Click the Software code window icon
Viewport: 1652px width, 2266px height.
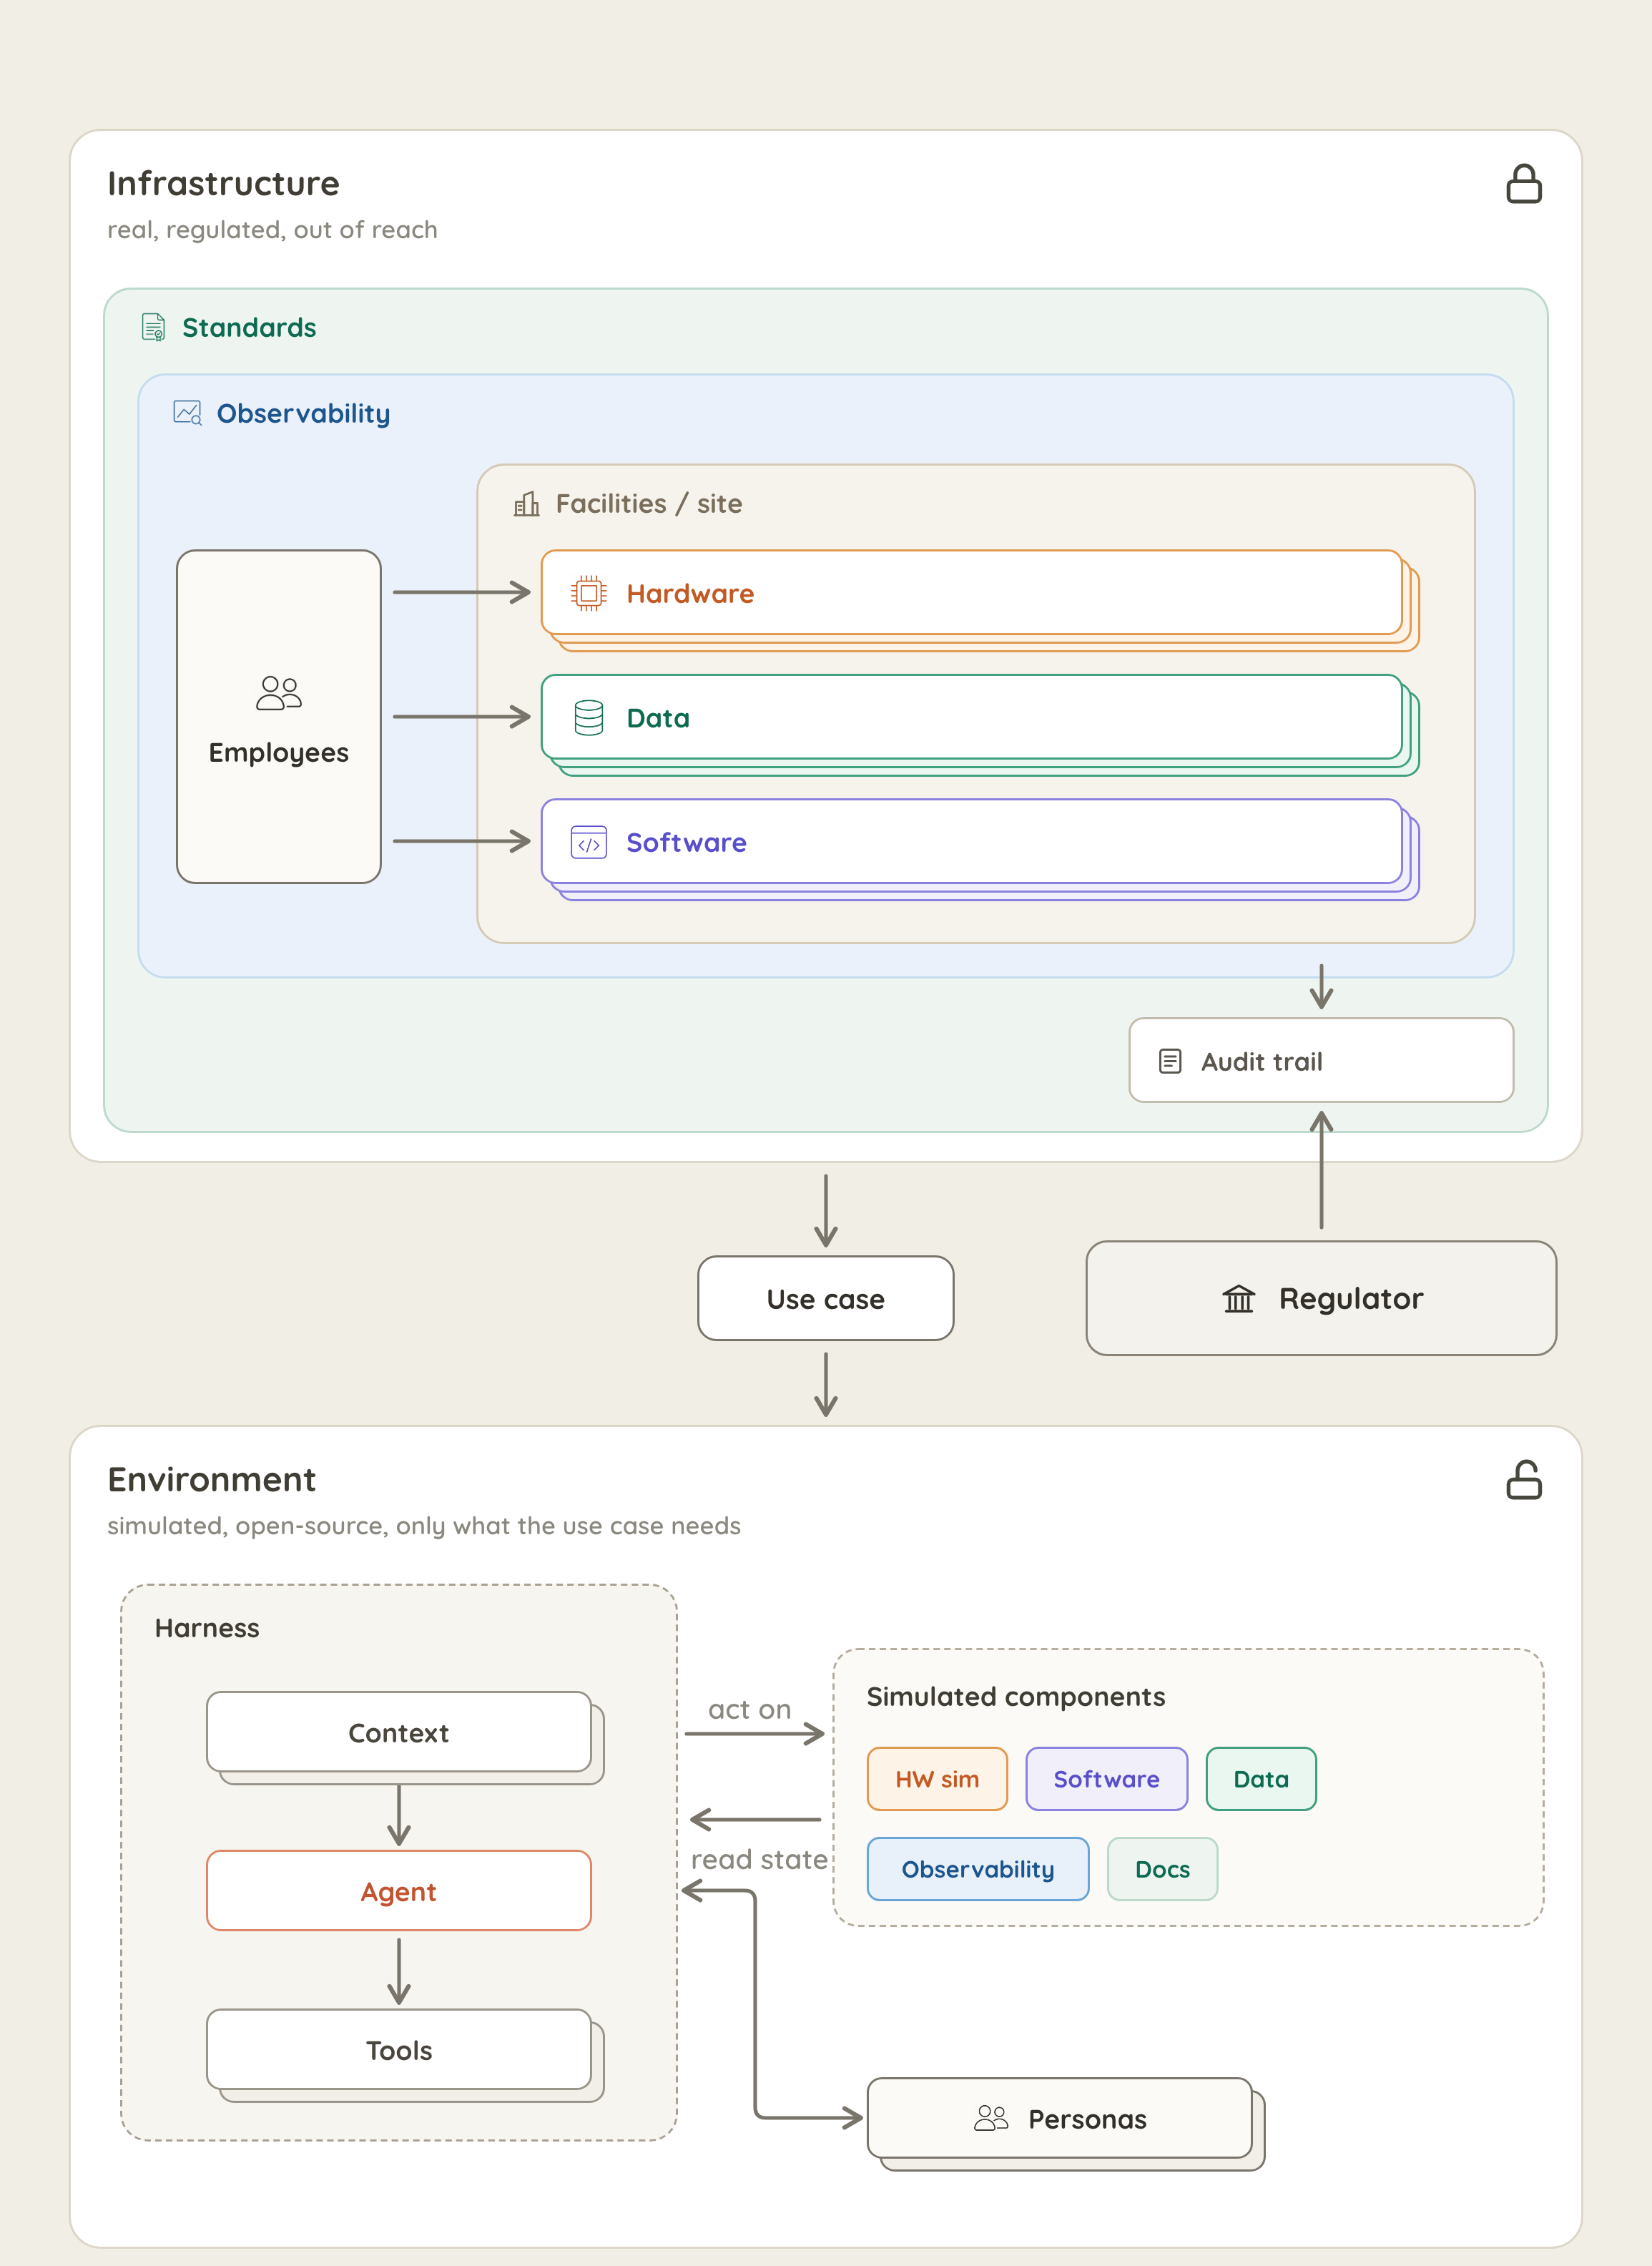coord(588,842)
